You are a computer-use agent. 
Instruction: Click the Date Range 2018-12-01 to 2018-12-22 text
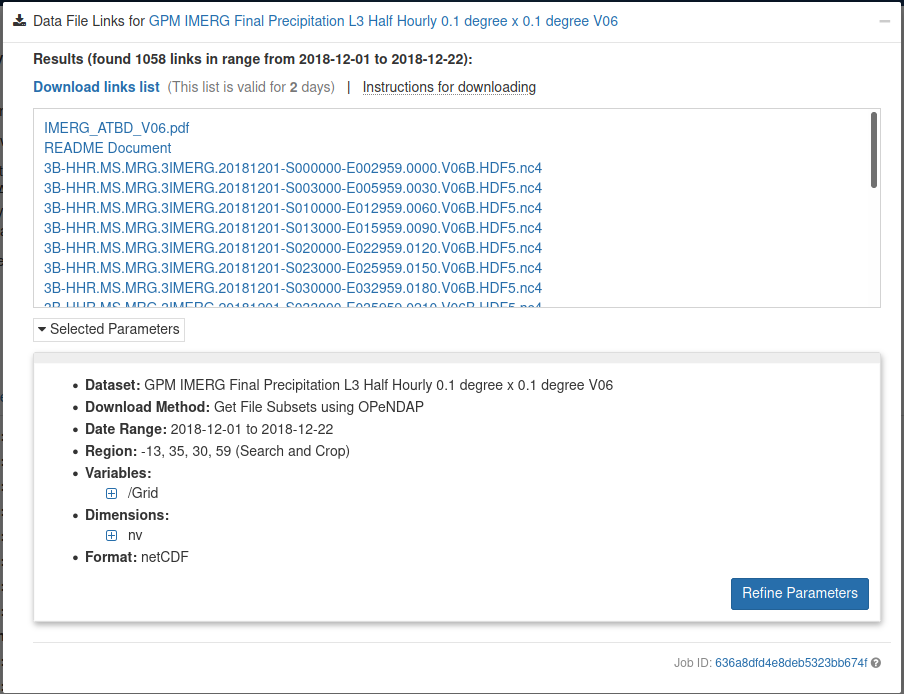(x=209, y=429)
